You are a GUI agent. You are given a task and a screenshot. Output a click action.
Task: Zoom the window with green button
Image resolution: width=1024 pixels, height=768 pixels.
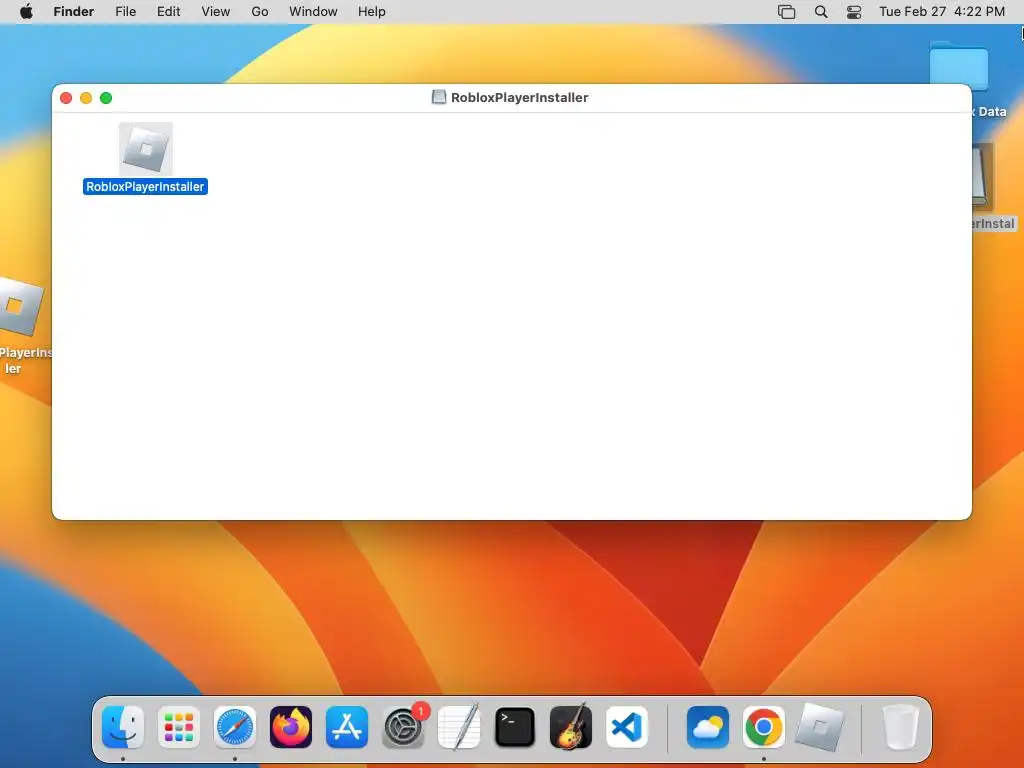pos(106,98)
